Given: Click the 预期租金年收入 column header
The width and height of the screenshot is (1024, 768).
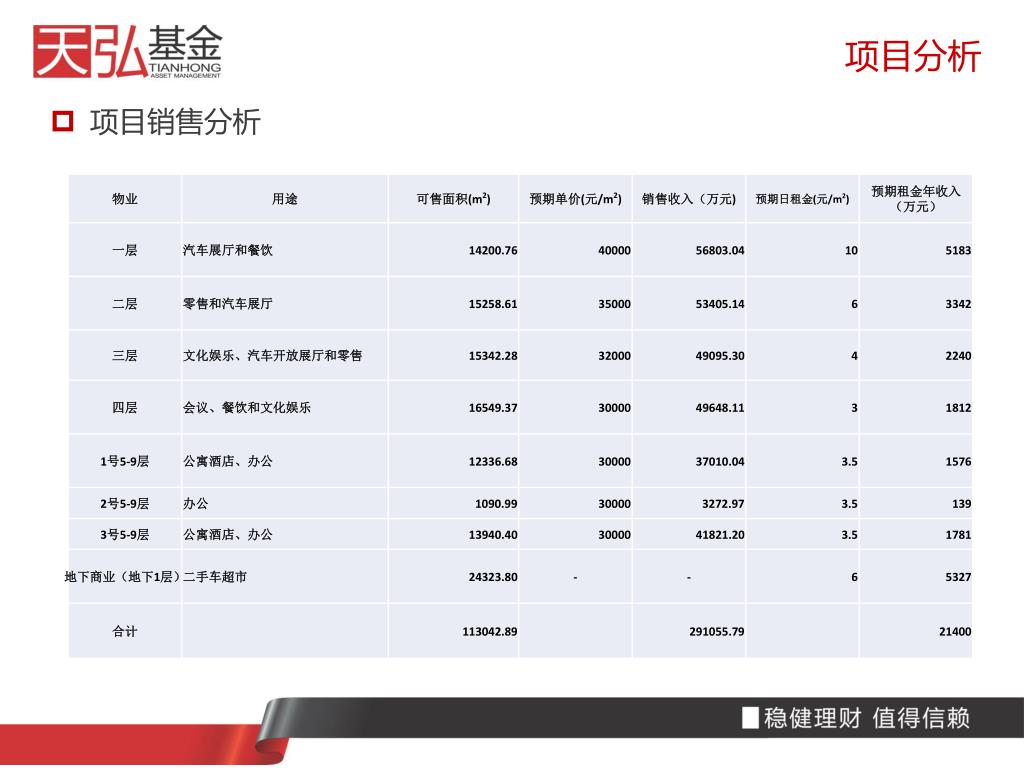Looking at the screenshot, I should coord(916,199).
